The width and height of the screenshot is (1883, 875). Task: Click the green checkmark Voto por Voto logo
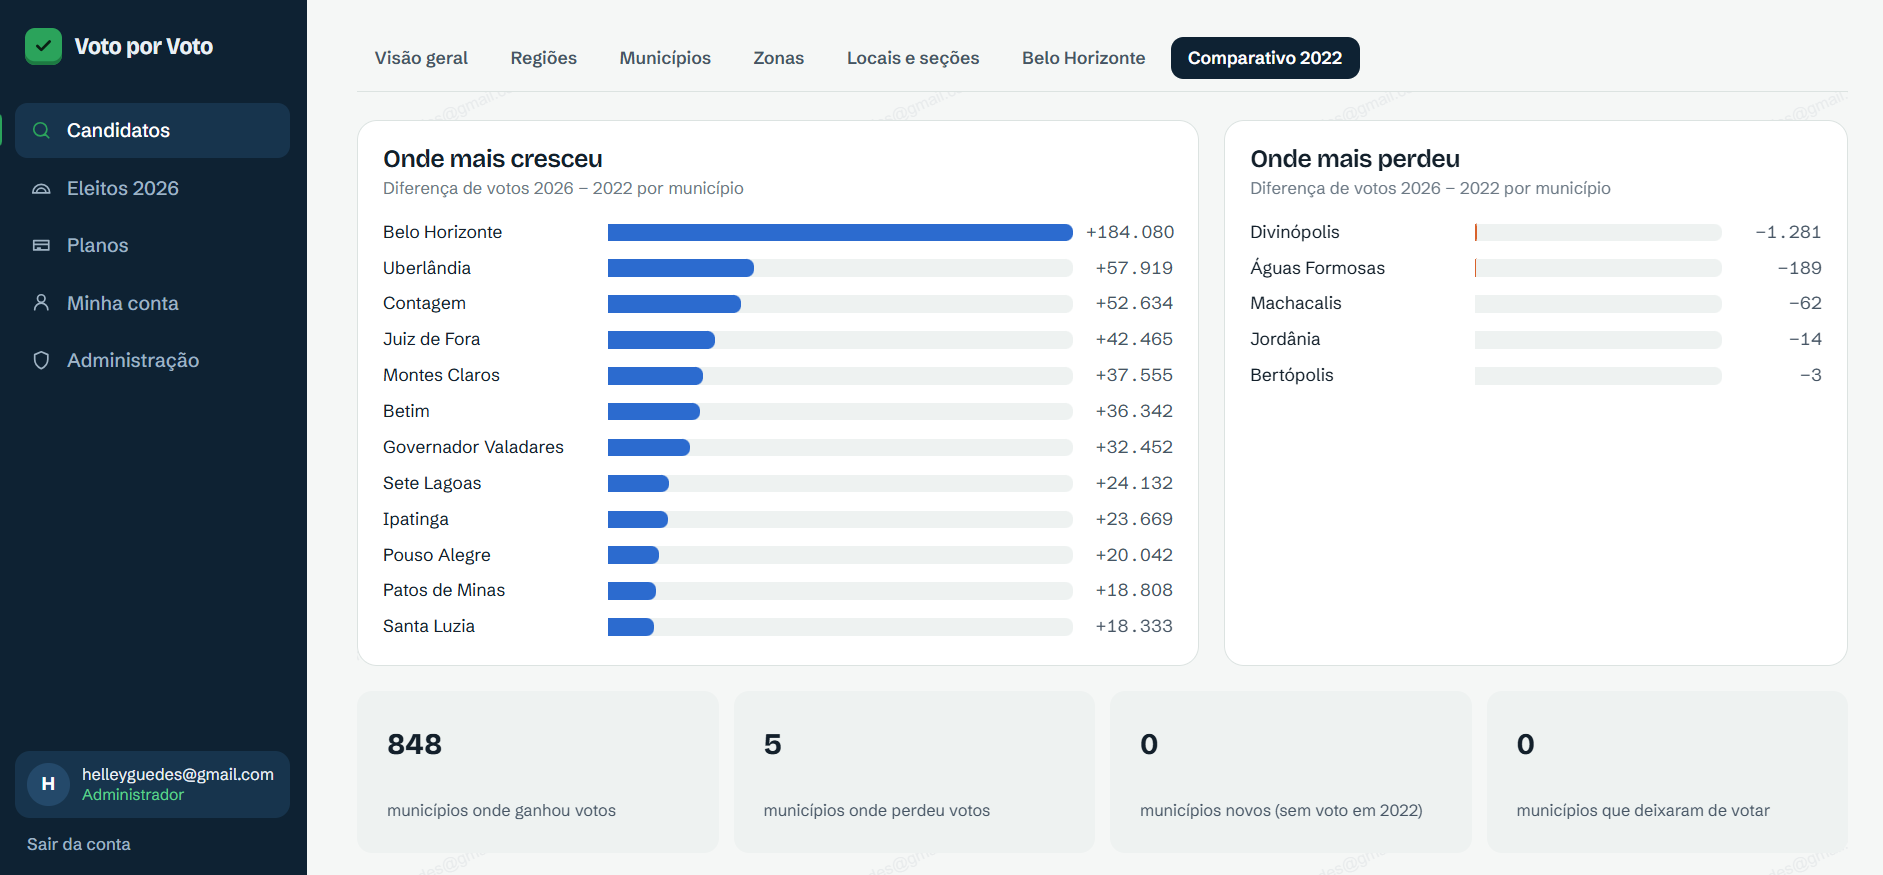click(x=43, y=46)
